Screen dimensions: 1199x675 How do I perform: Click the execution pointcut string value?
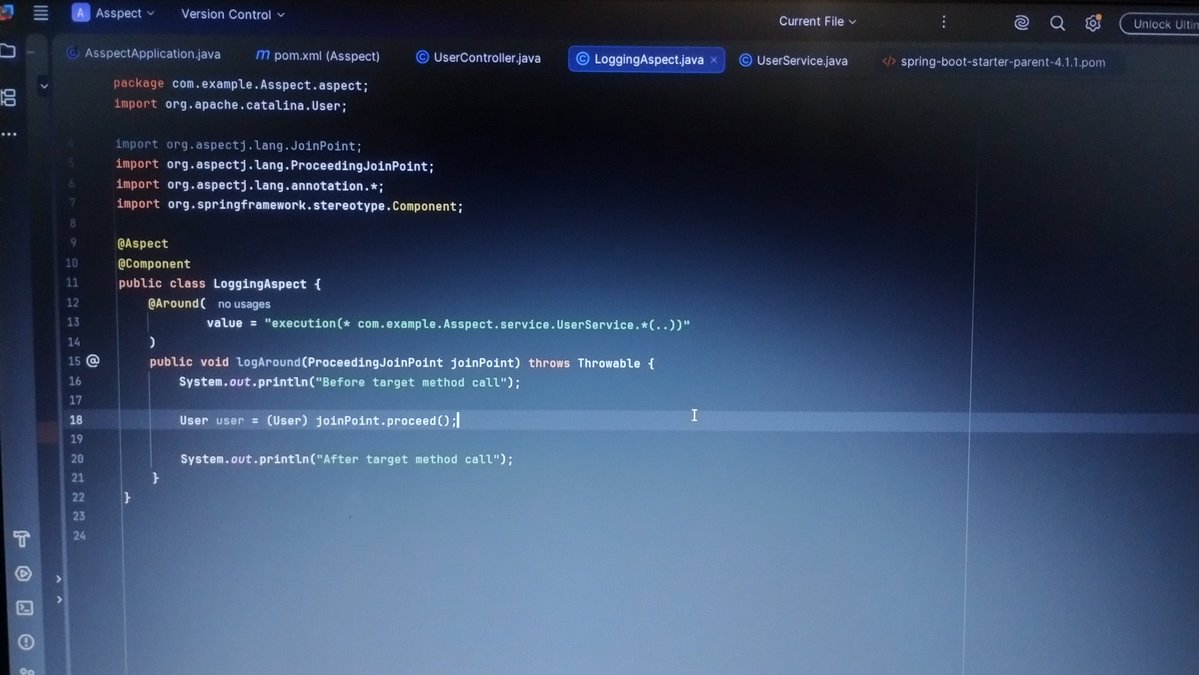point(477,324)
